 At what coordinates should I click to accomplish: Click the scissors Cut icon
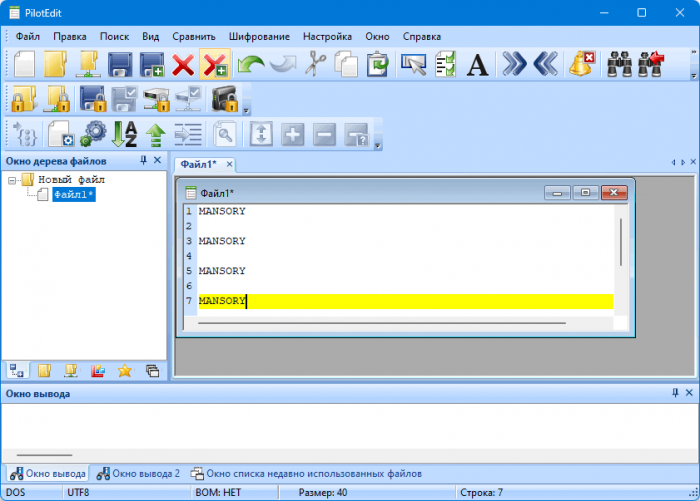click(x=316, y=65)
